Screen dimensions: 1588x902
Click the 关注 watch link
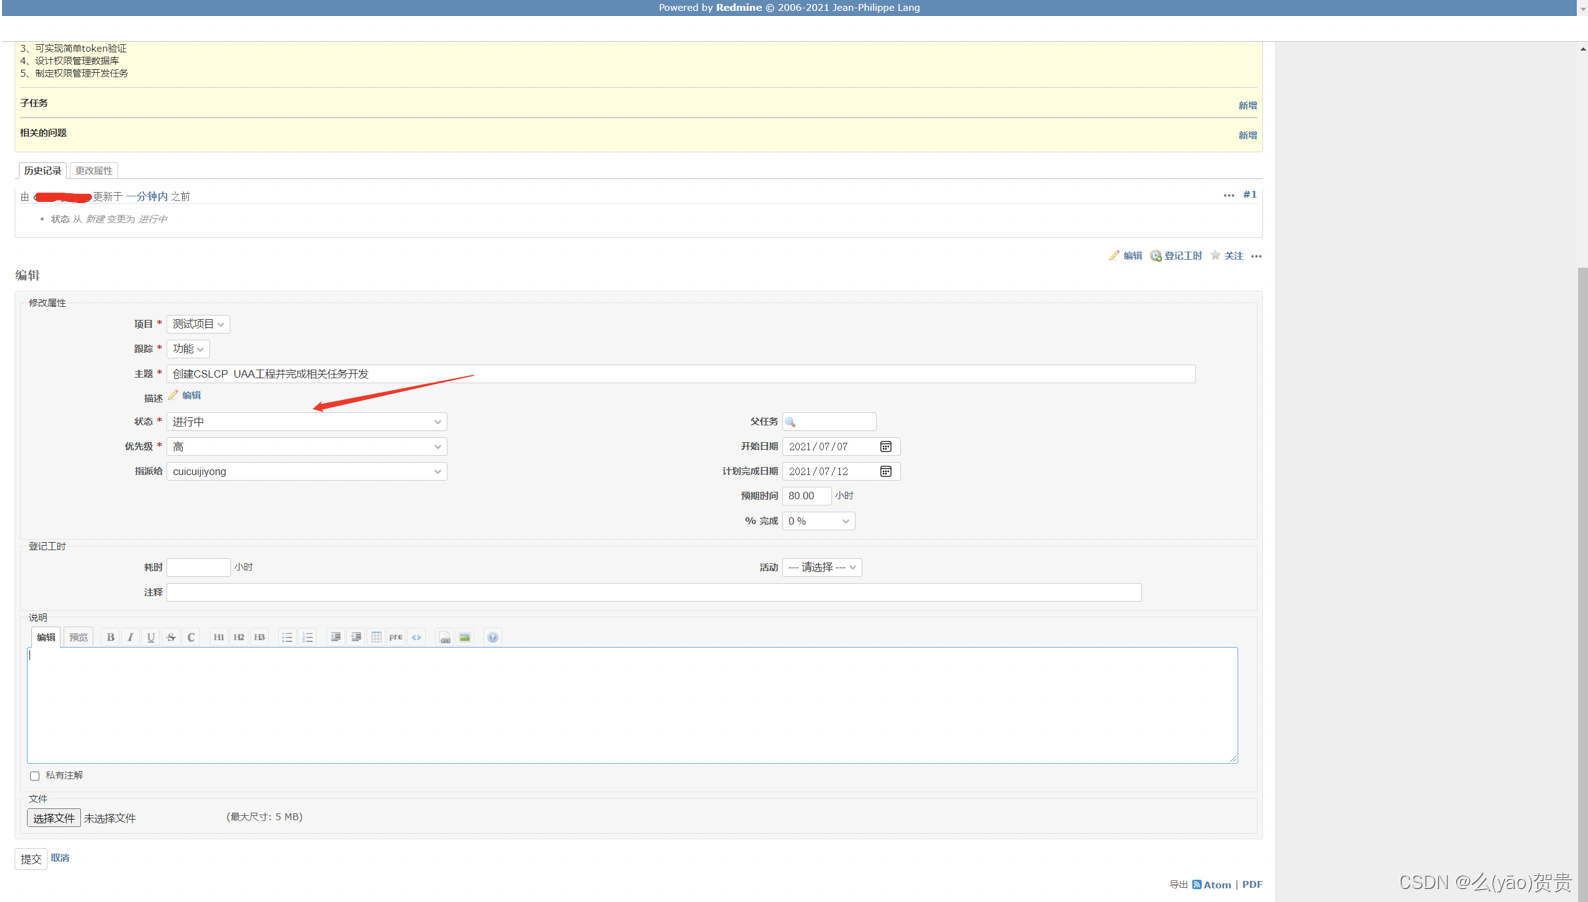1227,256
